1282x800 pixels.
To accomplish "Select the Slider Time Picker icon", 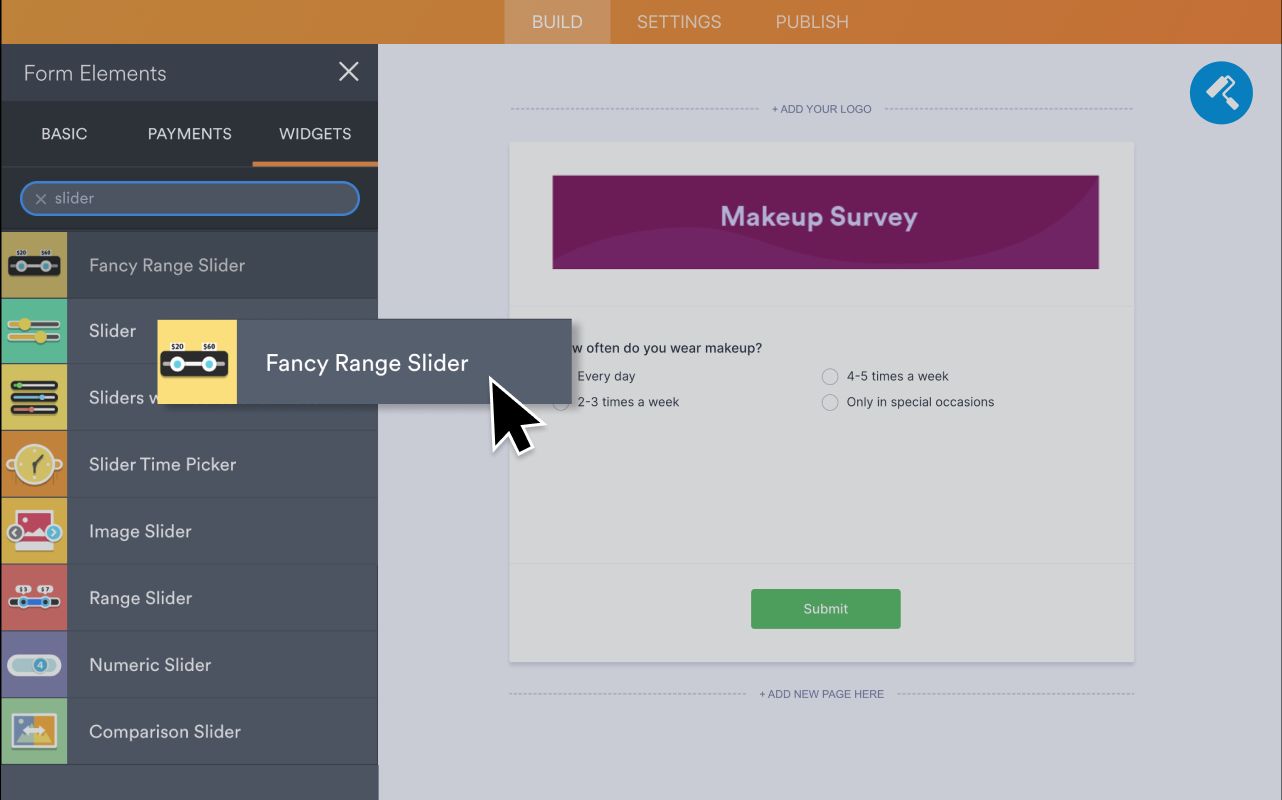I will 34,464.
